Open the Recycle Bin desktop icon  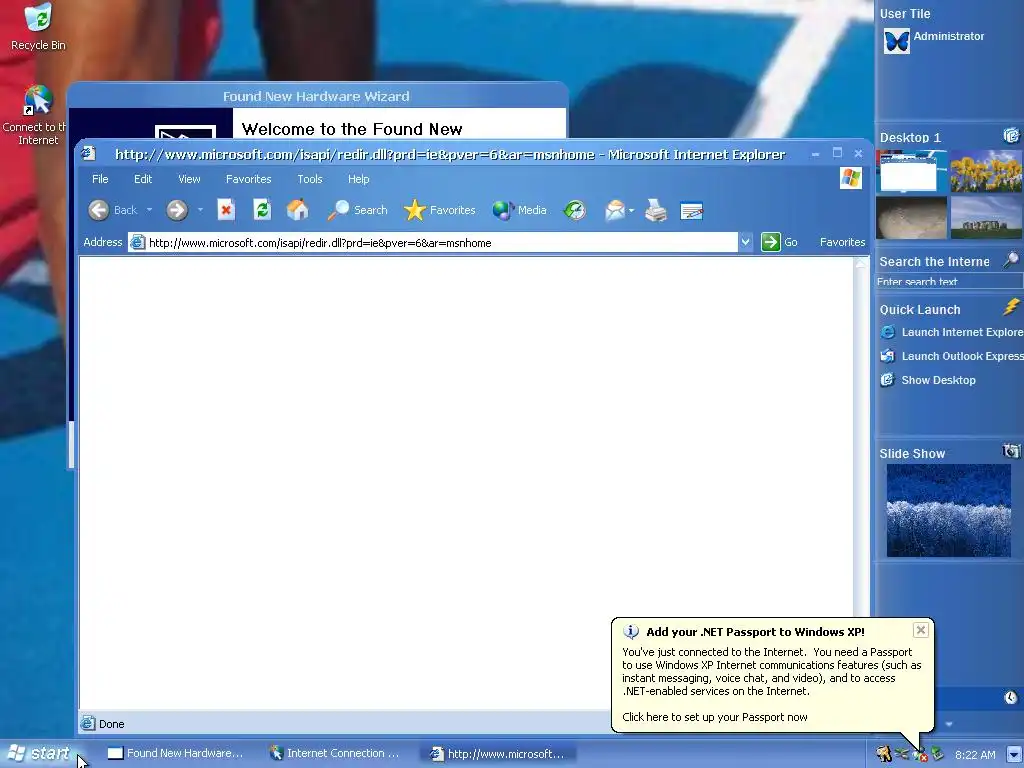point(38,27)
